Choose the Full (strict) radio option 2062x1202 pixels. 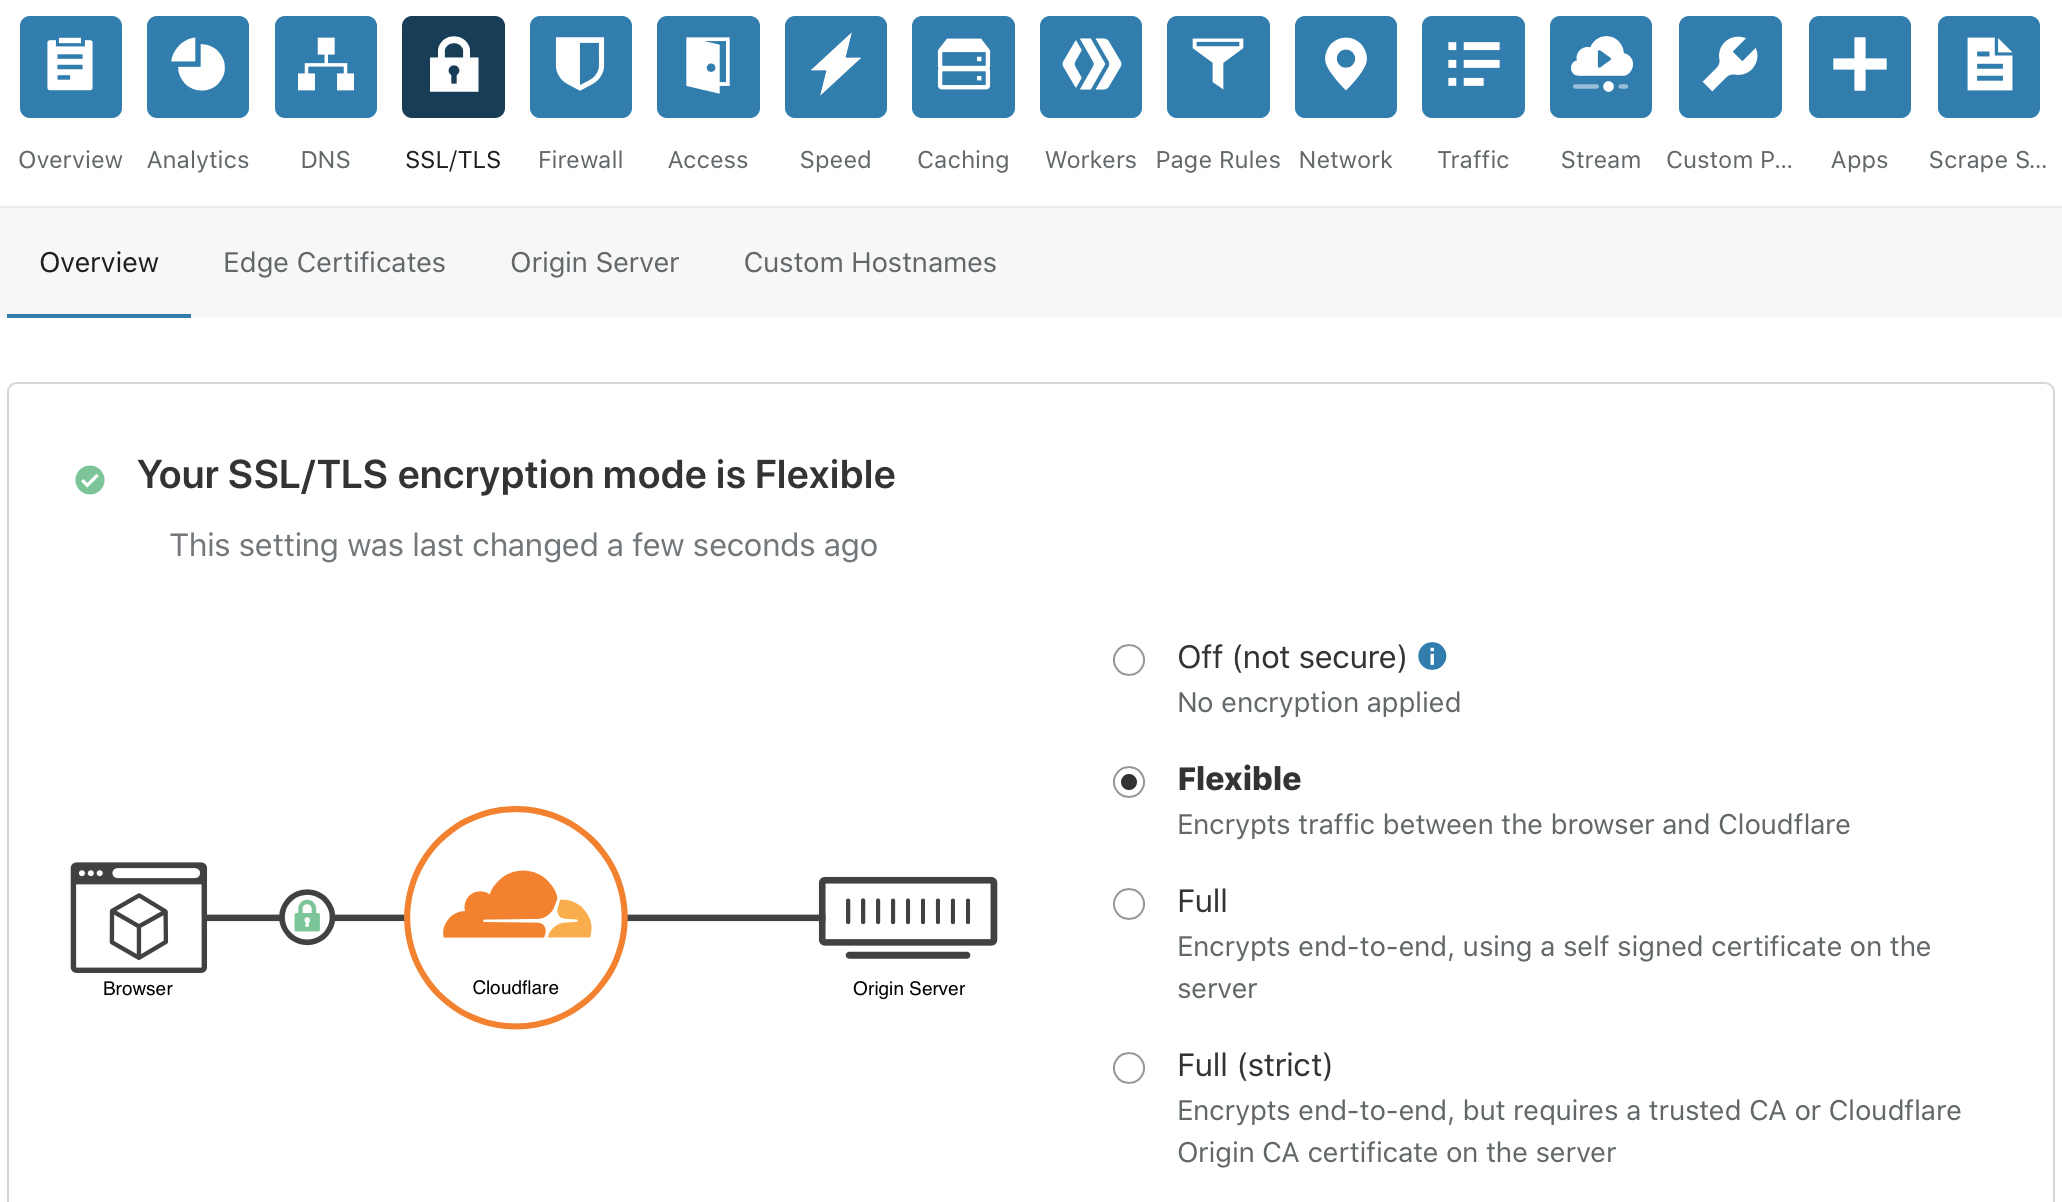tap(1129, 1068)
